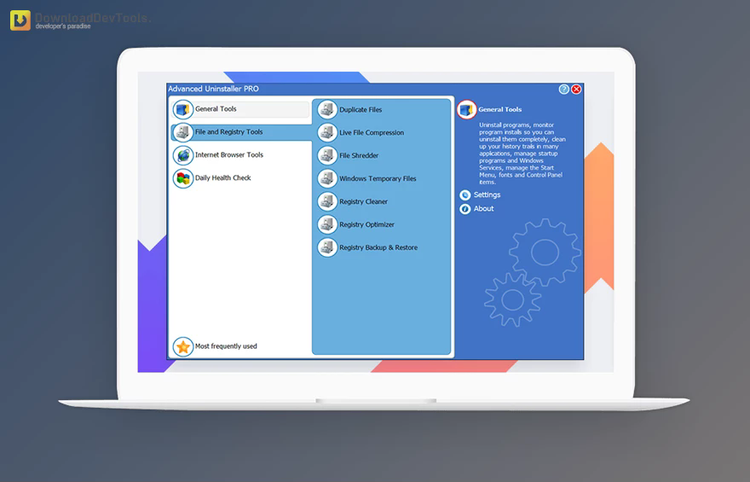The height and width of the screenshot is (482, 750).
Task: Click the Internet Browser Tools globe icon
Action: coord(183,155)
